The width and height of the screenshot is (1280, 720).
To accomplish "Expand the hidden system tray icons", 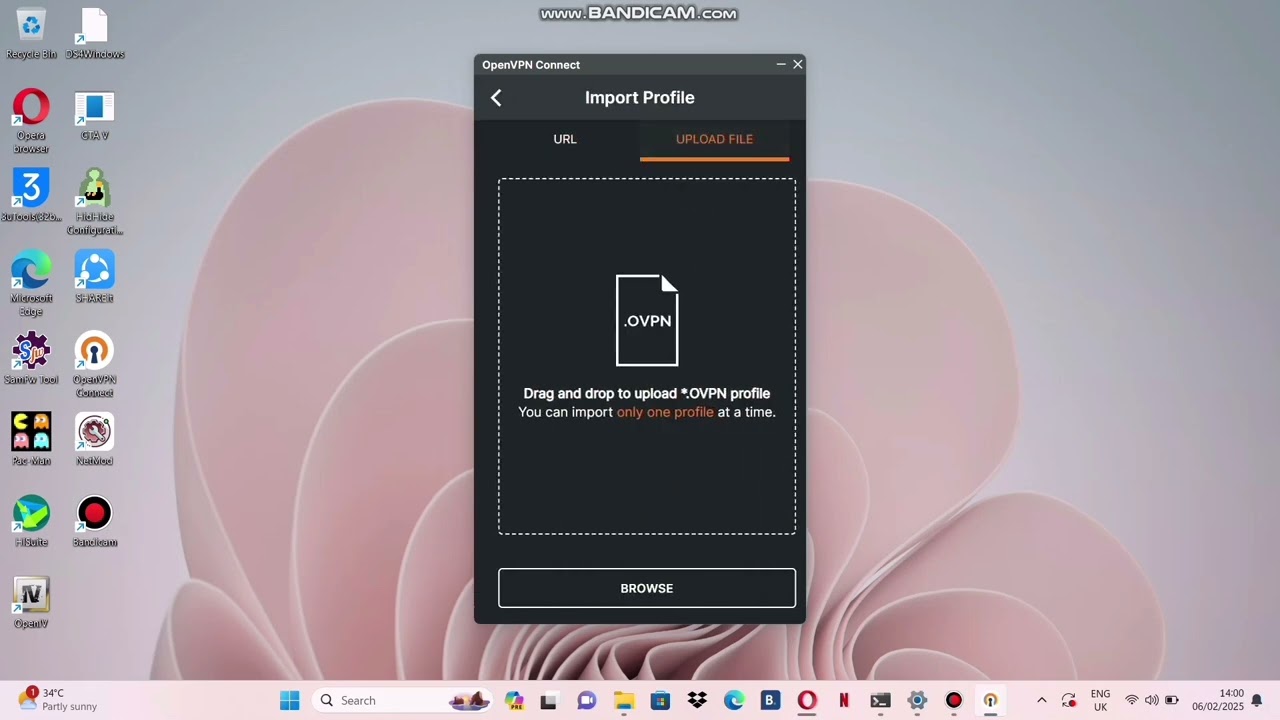I will tap(1041, 700).
